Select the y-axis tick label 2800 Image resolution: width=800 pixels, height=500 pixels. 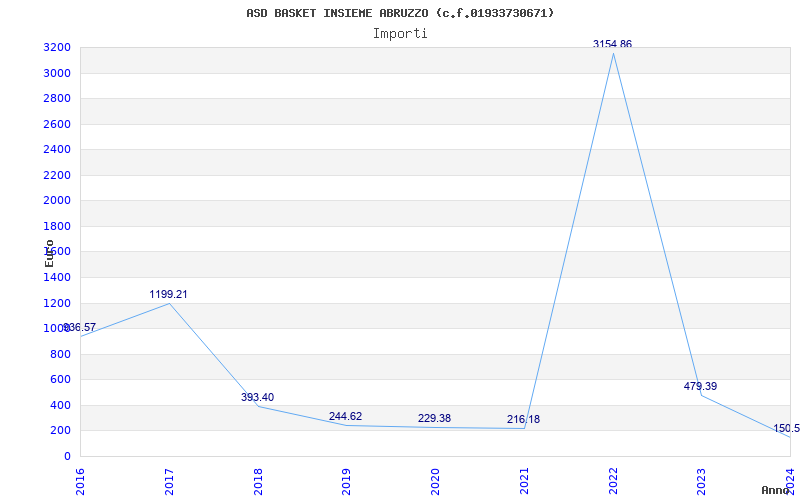tap(57, 98)
